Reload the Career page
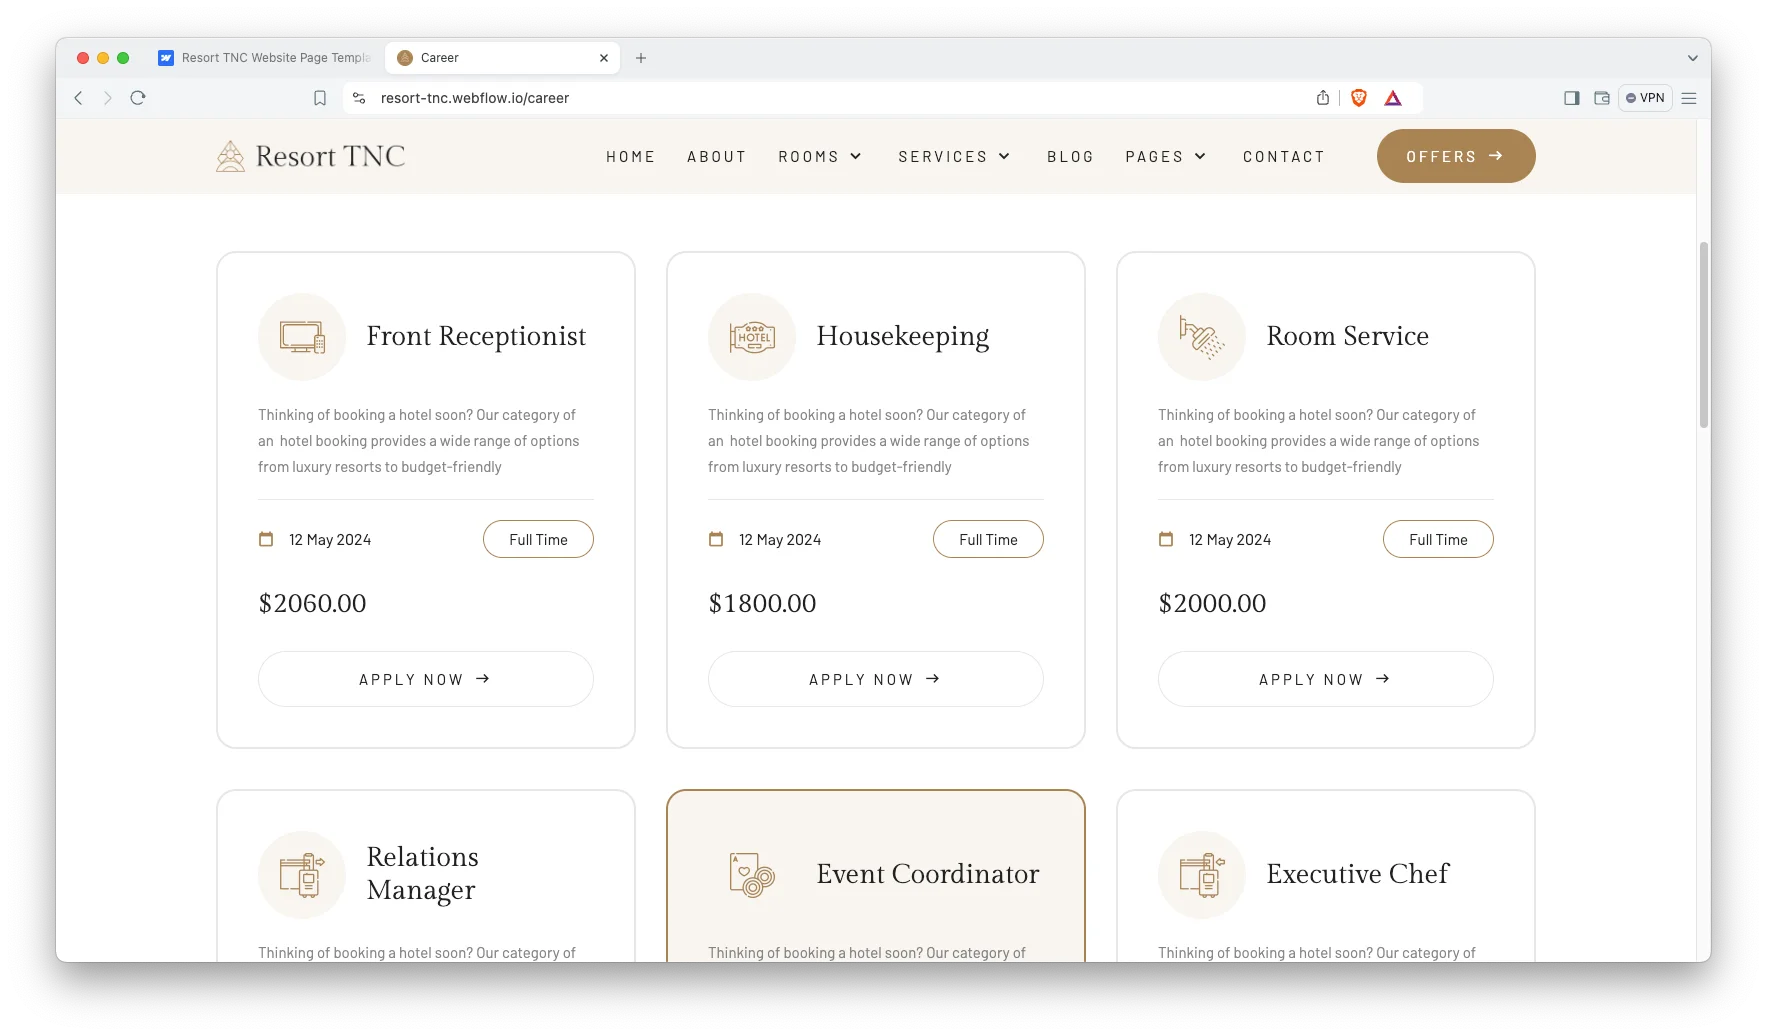Screen dimensions: 1767x1036 pos(138,98)
